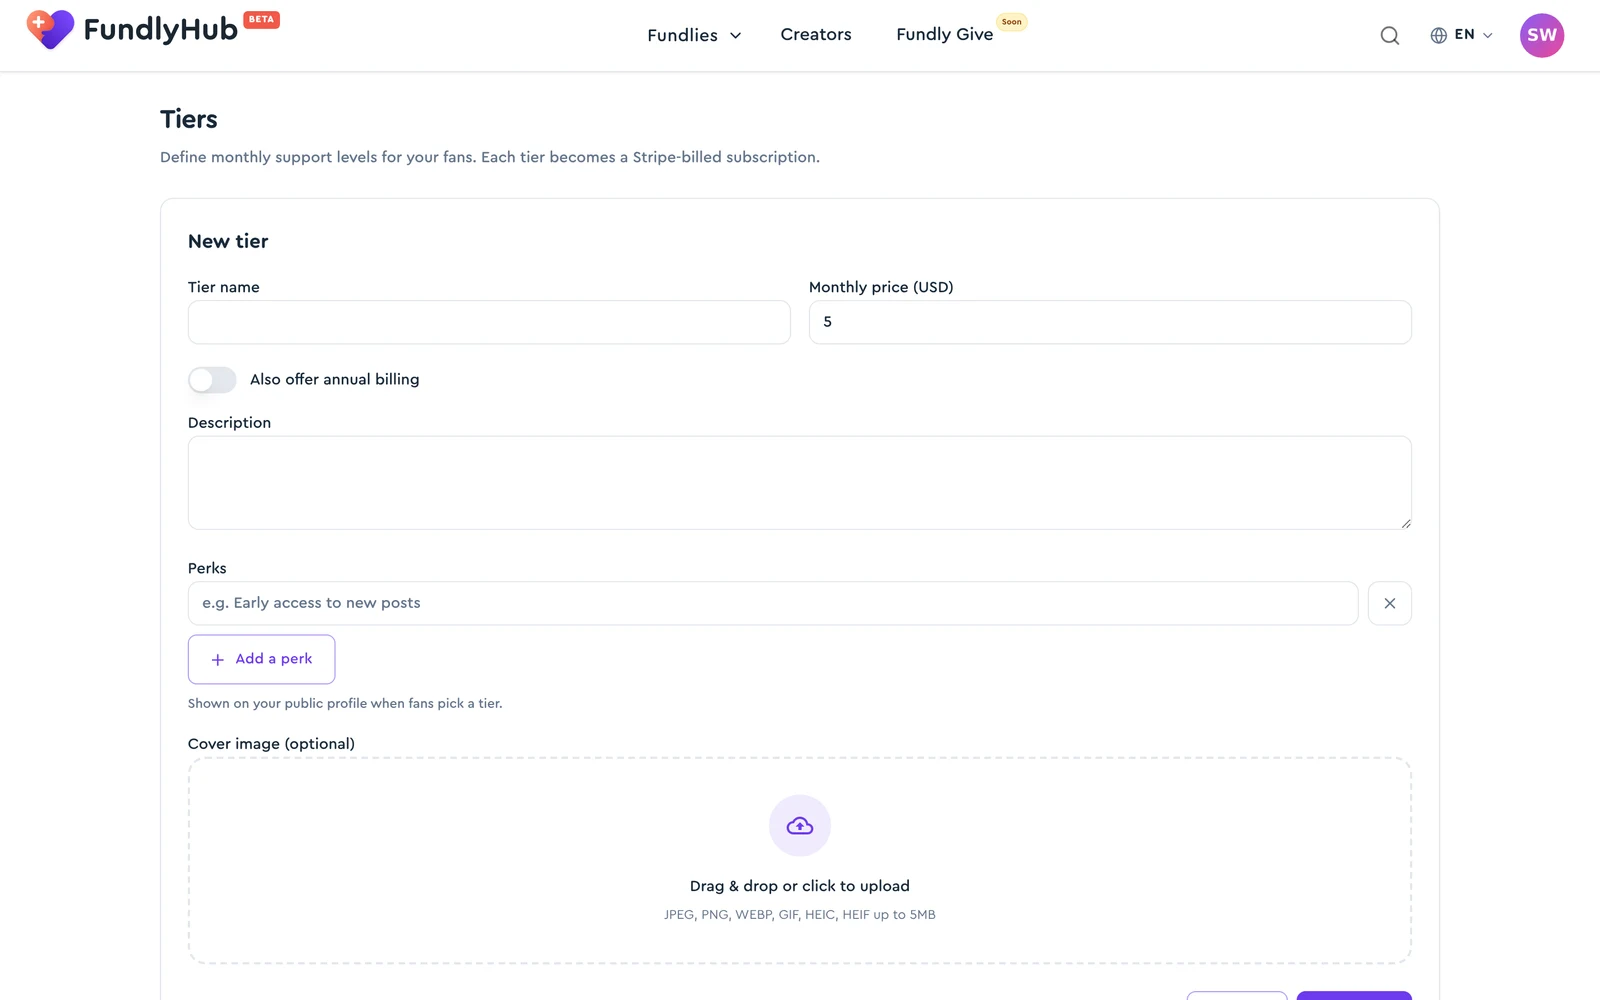Focus the Tier name input field

click(x=489, y=322)
